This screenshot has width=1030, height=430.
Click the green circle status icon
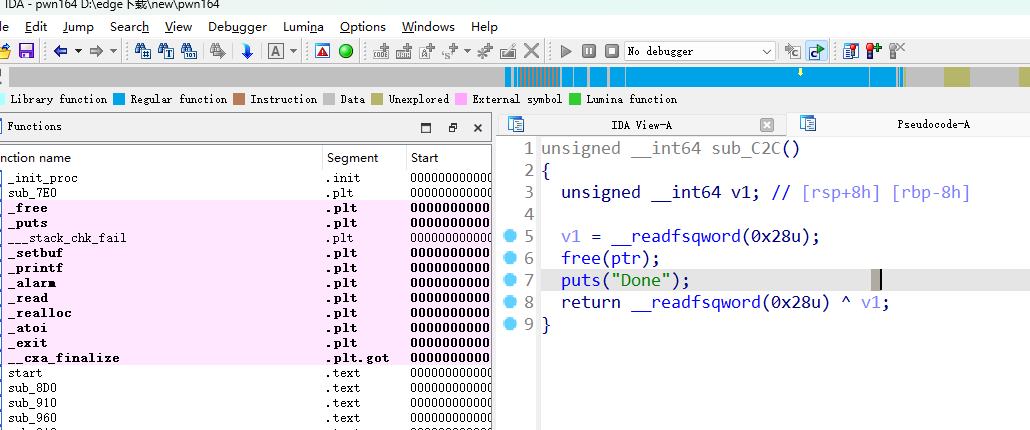pyautogui.click(x=346, y=51)
